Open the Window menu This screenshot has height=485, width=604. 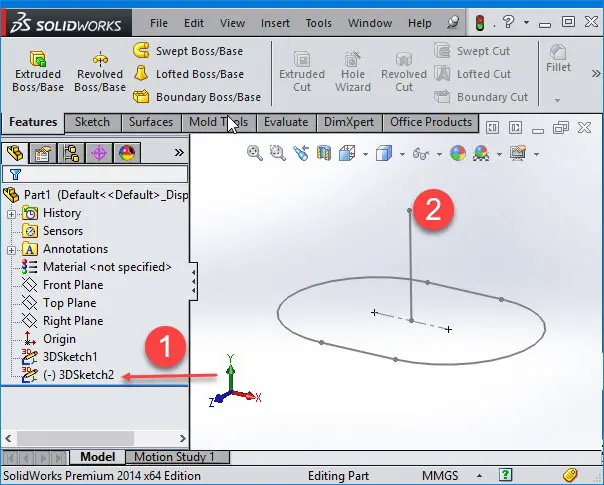[370, 23]
